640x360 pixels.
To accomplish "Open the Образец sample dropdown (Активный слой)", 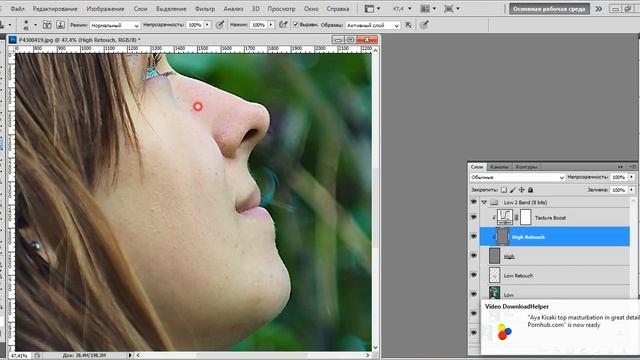I will (373, 25).
